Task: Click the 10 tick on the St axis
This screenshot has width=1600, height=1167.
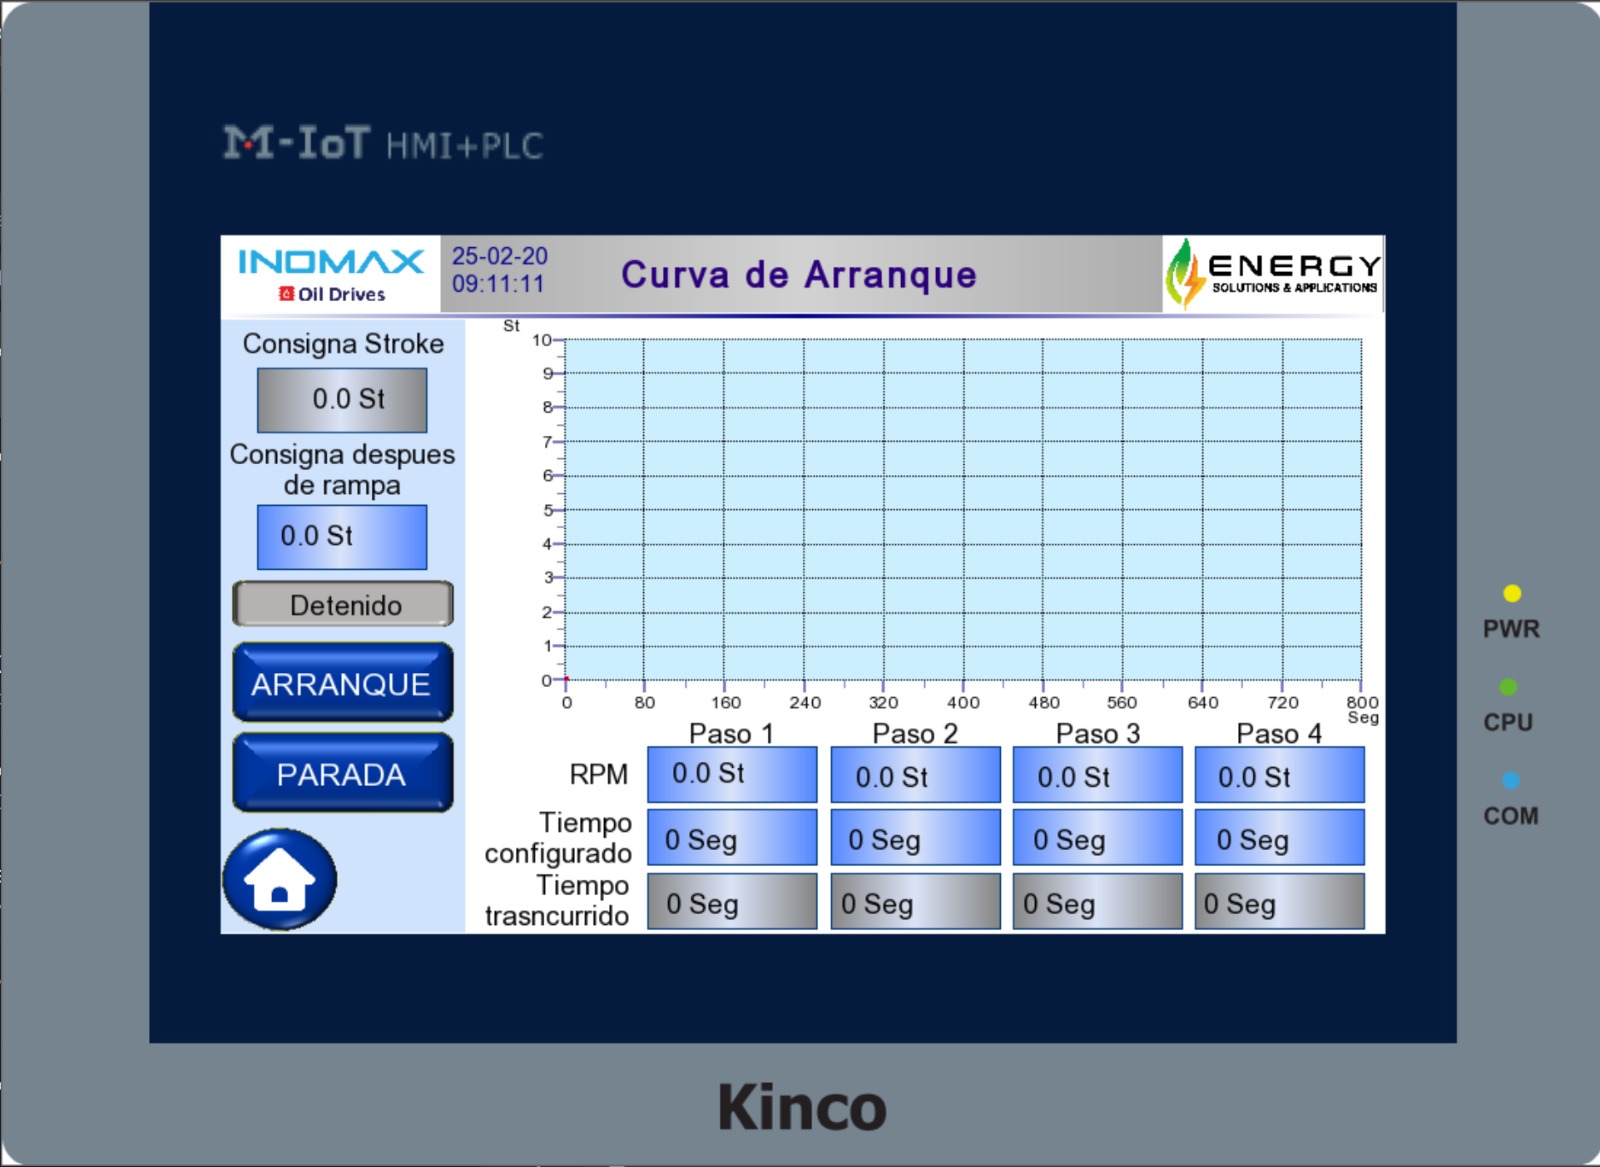Action: point(542,340)
